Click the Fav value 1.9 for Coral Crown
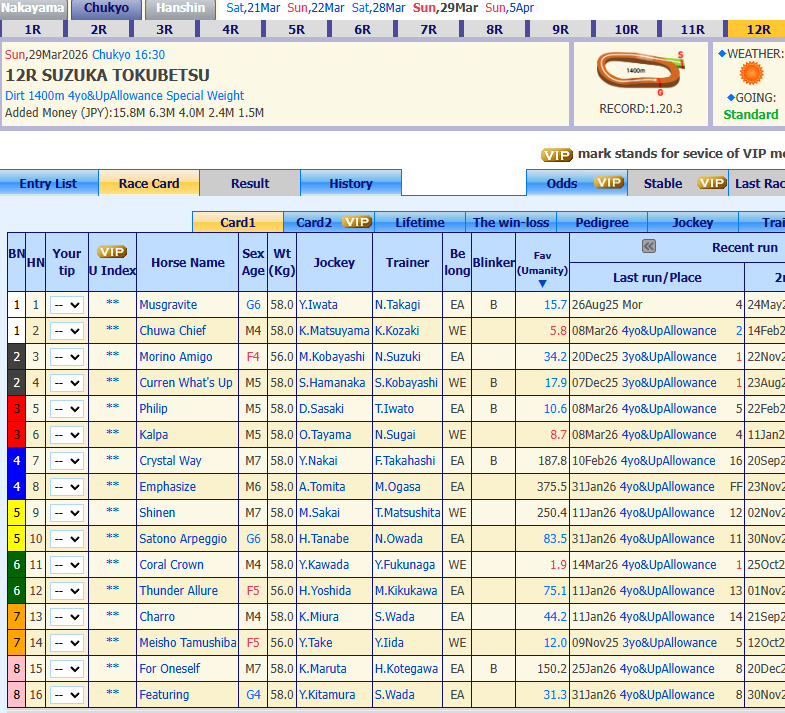This screenshot has height=713, width=785. point(558,565)
